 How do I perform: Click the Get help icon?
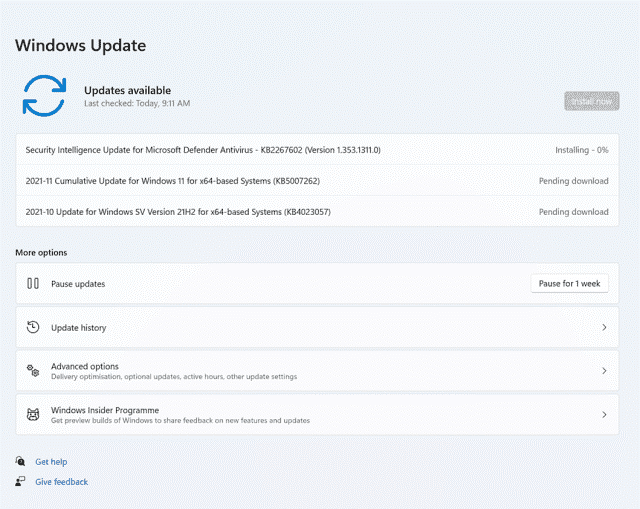20,461
